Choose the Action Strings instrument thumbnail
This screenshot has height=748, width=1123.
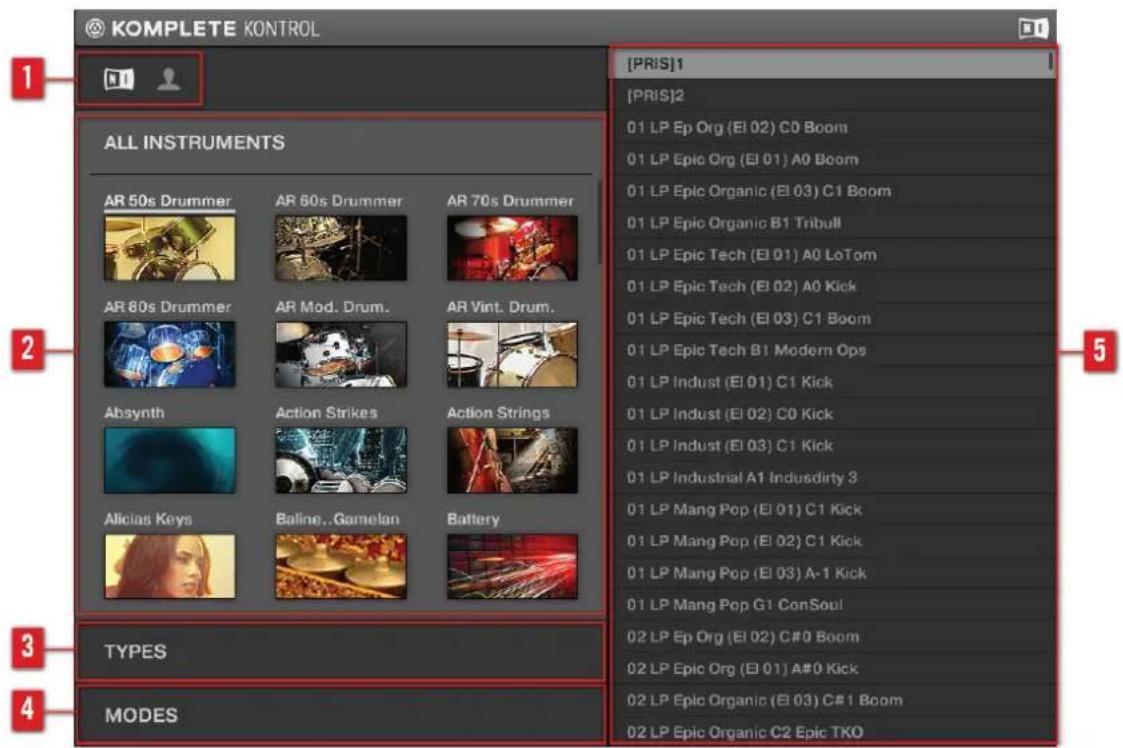tap(512, 460)
